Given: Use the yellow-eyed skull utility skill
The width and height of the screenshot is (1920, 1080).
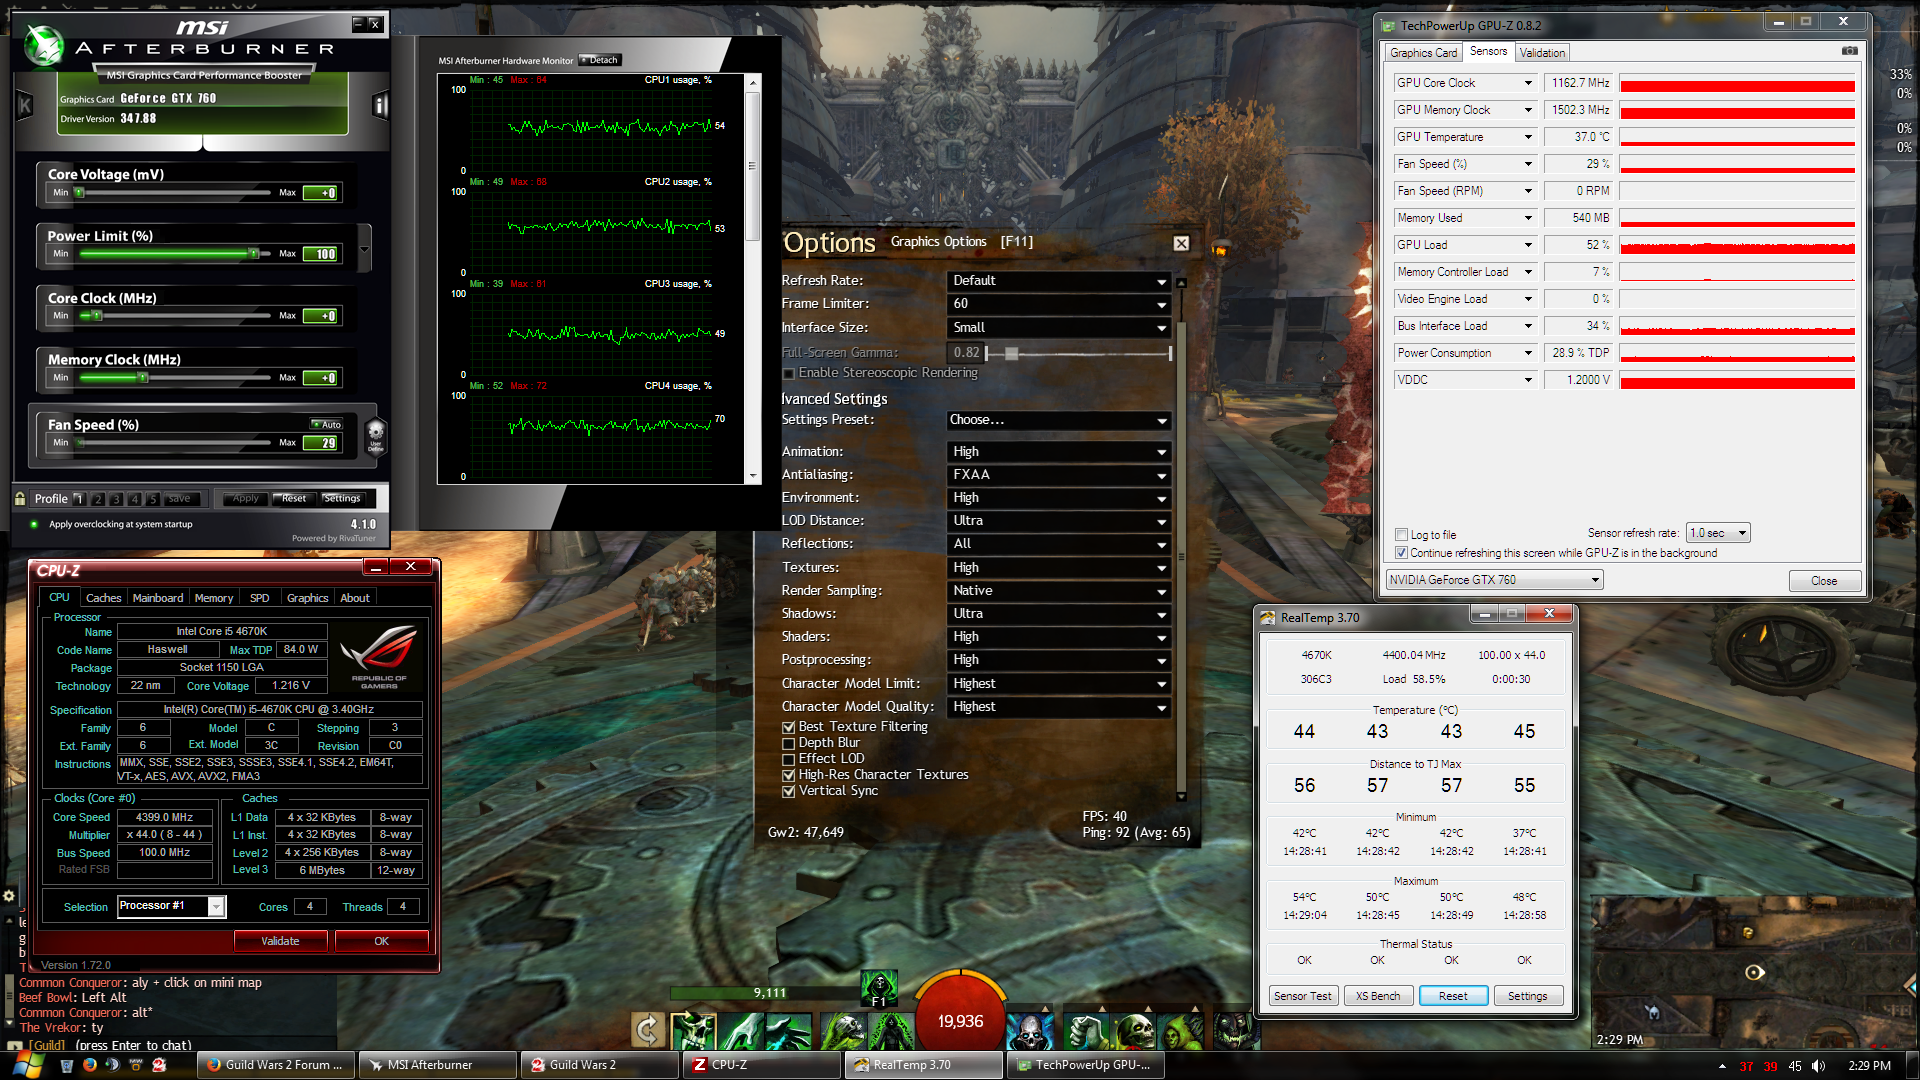Looking at the screenshot, I should [x=1135, y=1031].
